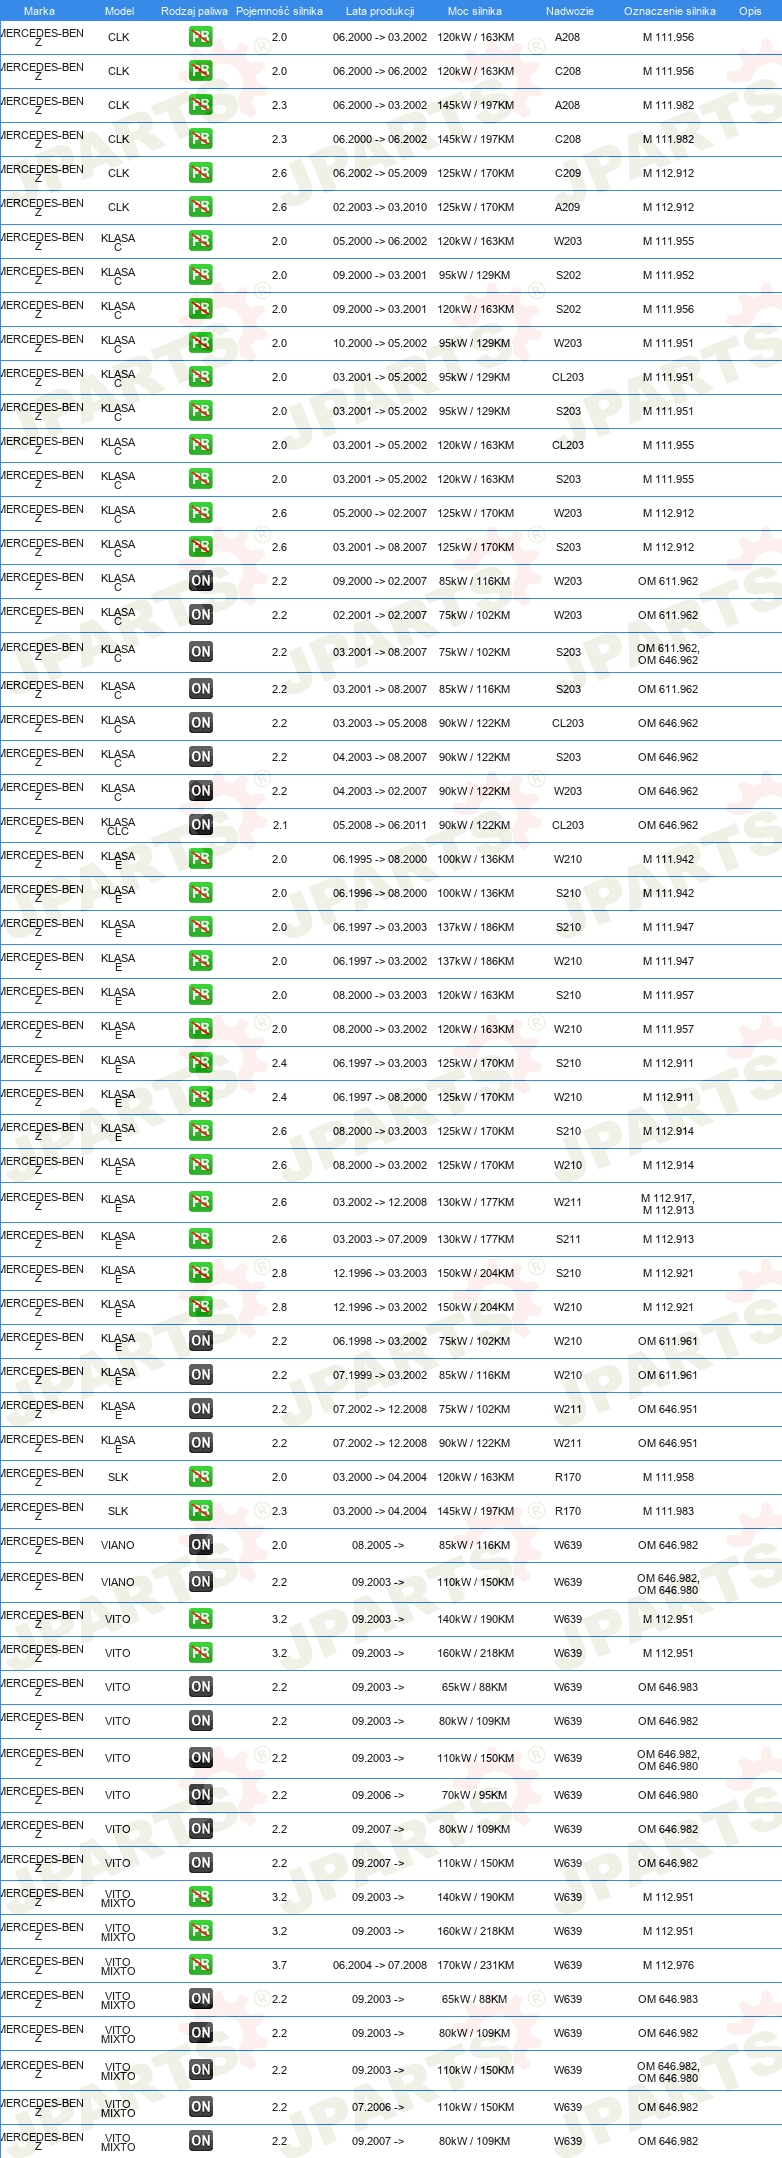Click petrol icon in VITO 140kW / 190KM row

tap(200, 1619)
